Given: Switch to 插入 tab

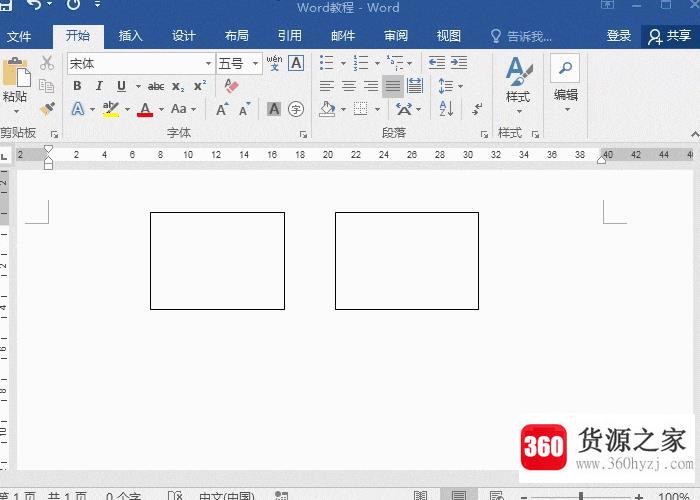Looking at the screenshot, I should tap(130, 36).
